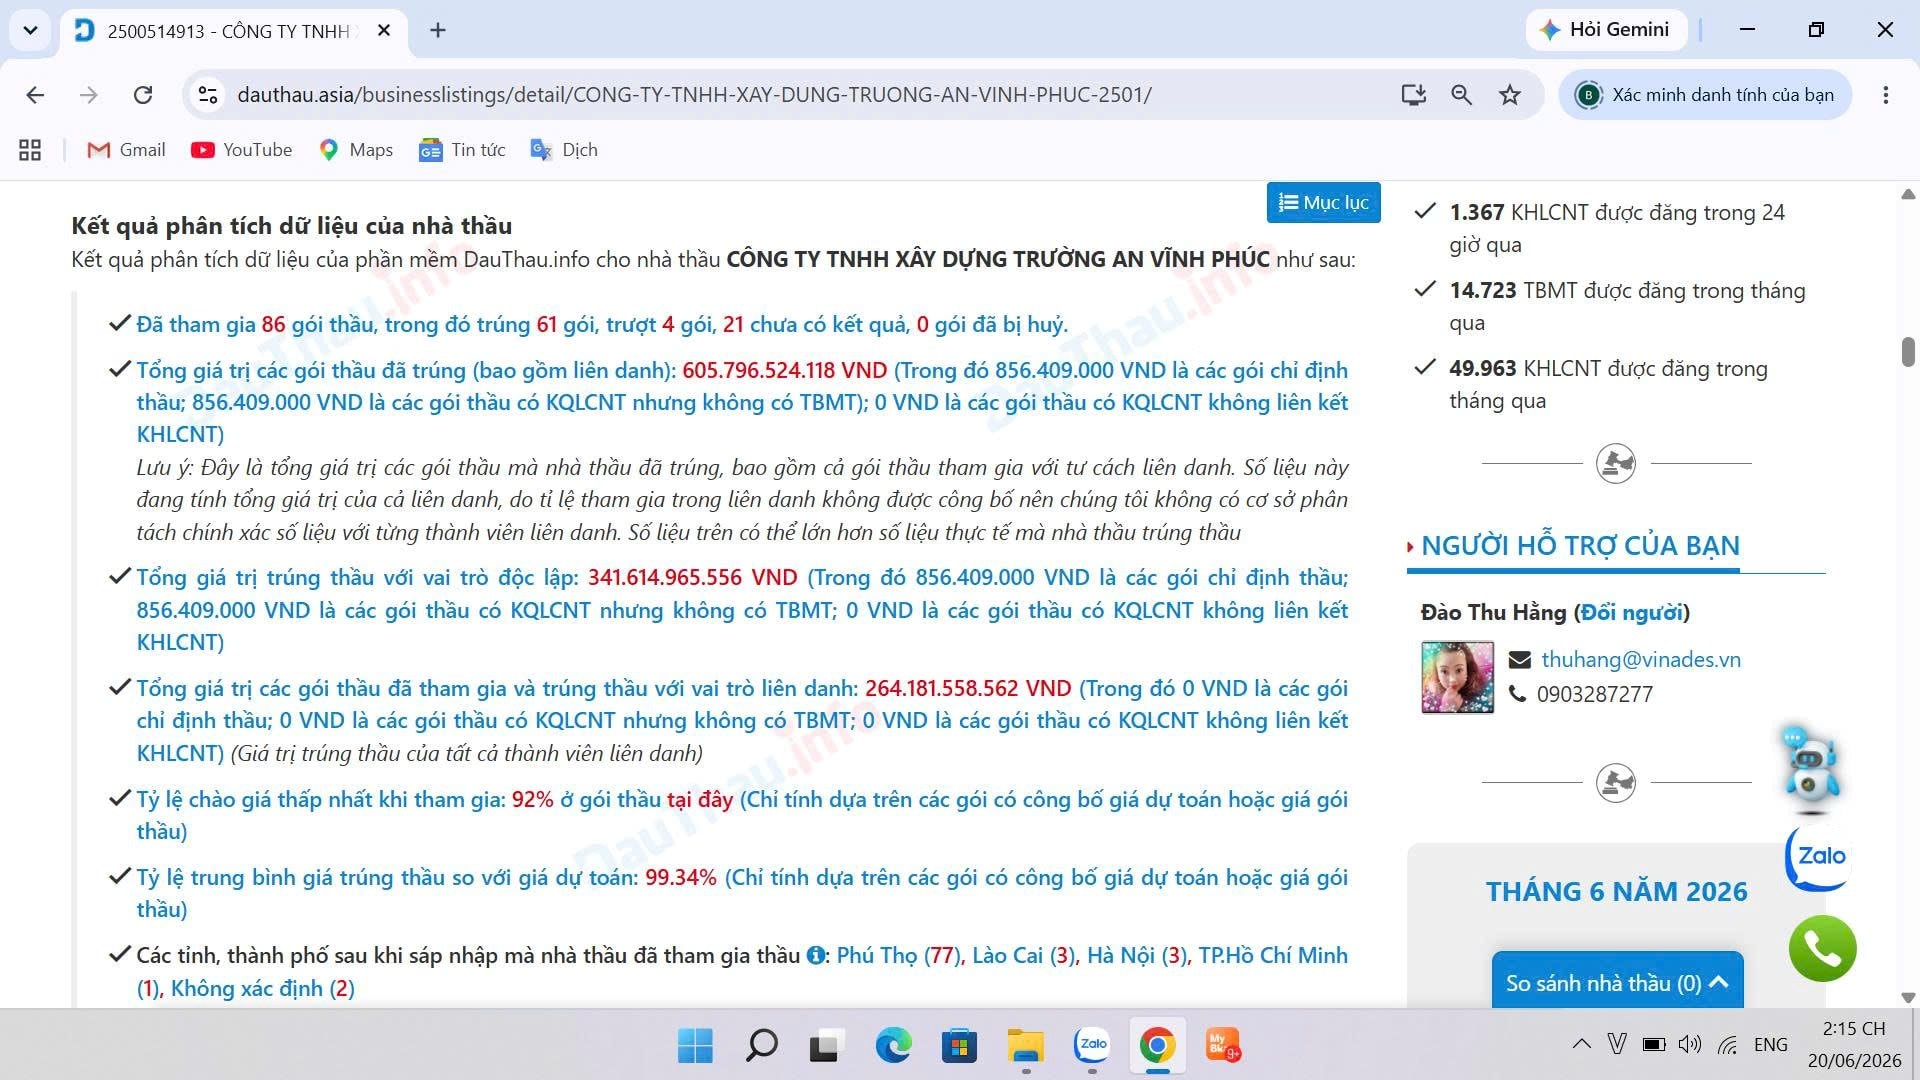Open the tab search dropdown arrow
Screen dimensions: 1920x1080
click(x=30, y=30)
